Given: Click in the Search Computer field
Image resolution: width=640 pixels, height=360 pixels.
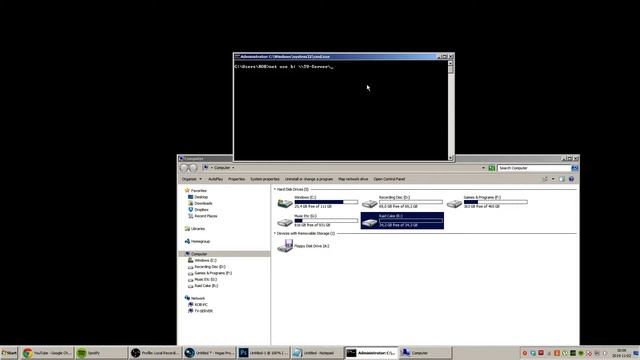Looking at the screenshot, I should [534, 168].
